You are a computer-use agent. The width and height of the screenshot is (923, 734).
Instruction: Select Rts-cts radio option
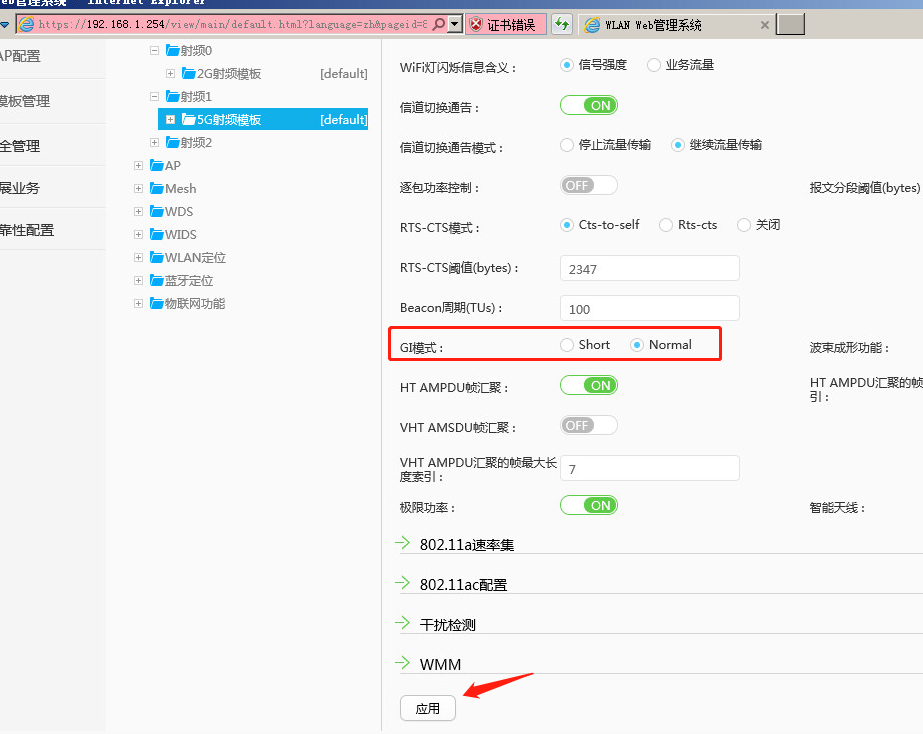point(666,225)
